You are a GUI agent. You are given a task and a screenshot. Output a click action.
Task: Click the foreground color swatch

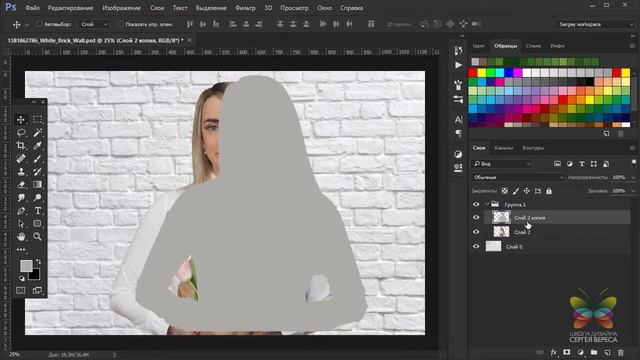click(x=26, y=266)
